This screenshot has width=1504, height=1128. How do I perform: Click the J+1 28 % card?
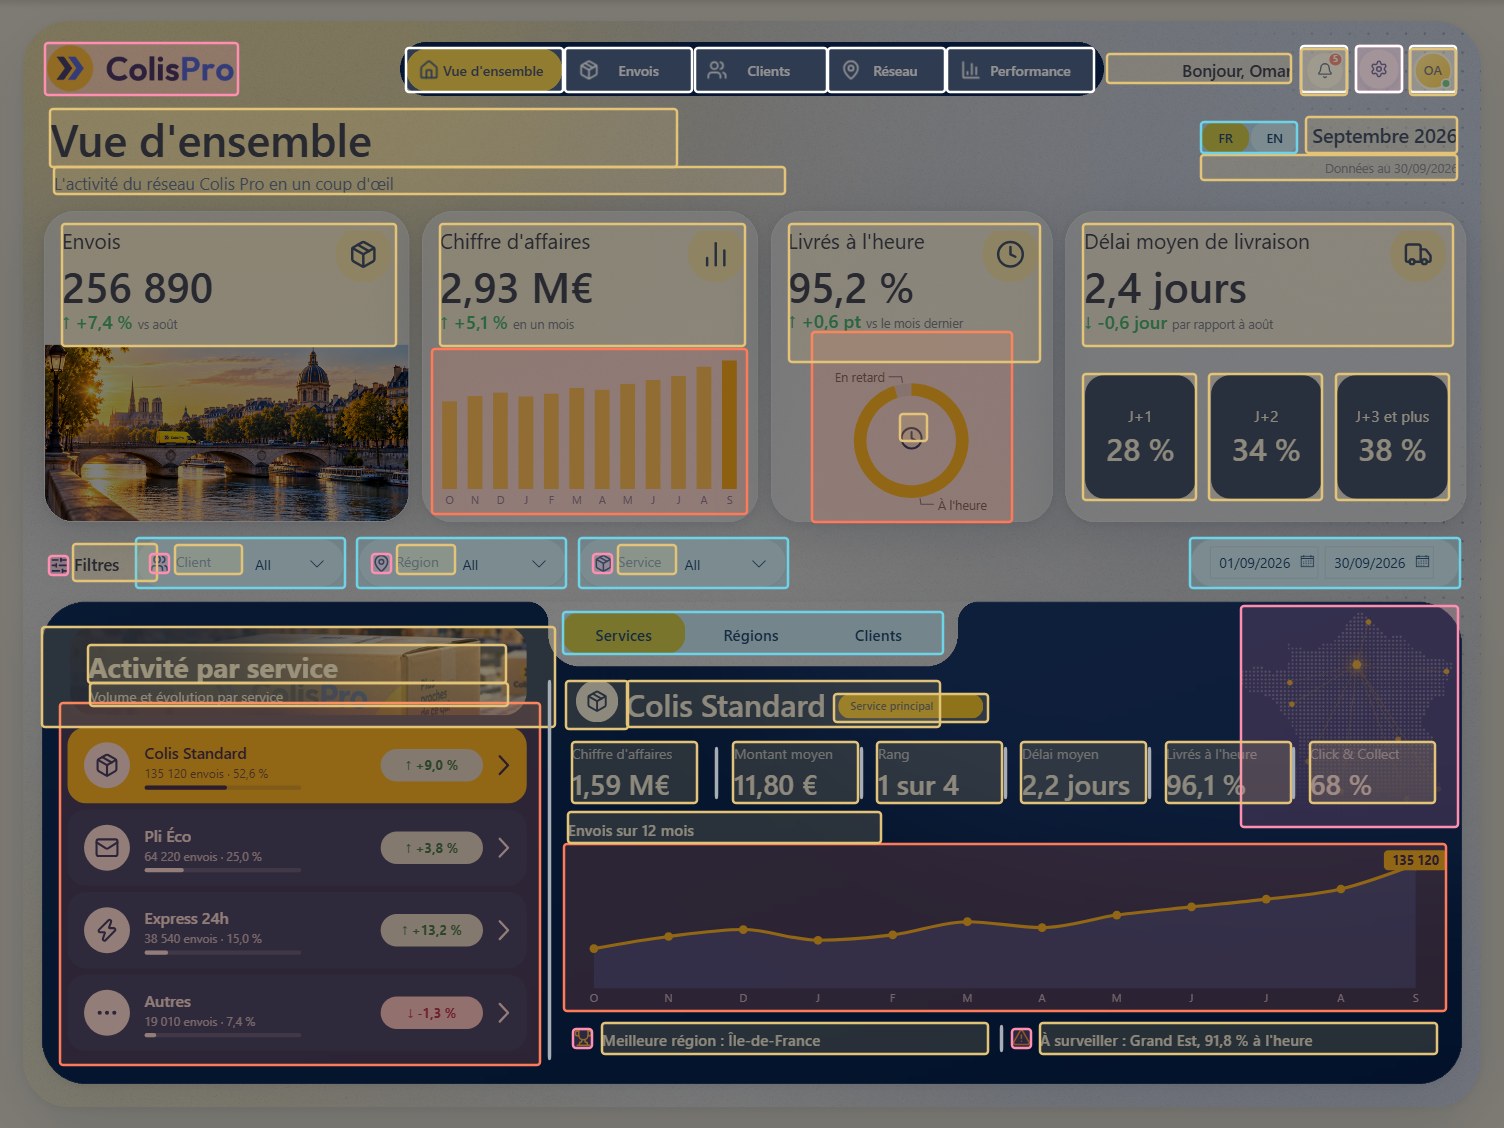[x=1140, y=437]
